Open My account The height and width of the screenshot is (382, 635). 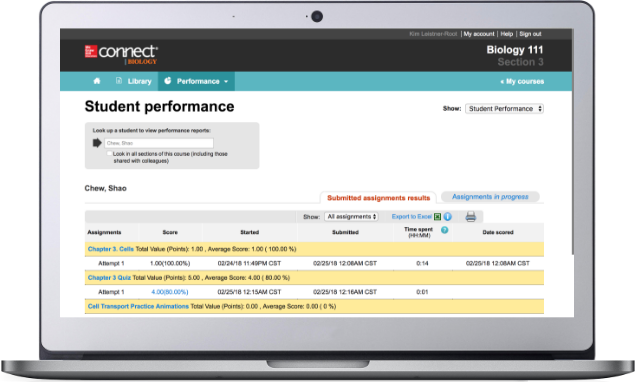pyautogui.click(x=479, y=34)
